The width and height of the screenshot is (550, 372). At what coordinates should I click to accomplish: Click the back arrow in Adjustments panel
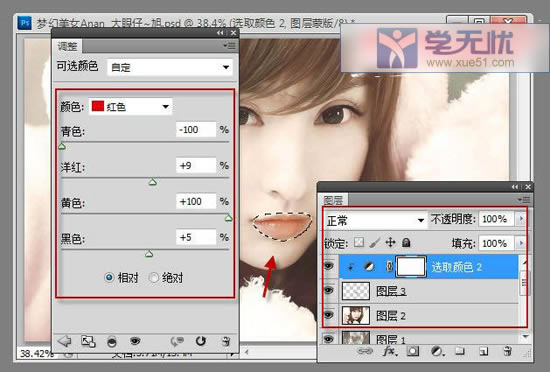point(65,340)
